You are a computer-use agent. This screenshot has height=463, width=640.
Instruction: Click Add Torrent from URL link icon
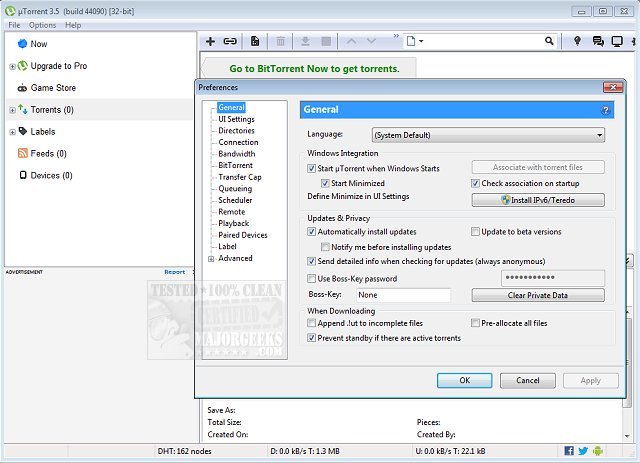click(x=230, y=41)
